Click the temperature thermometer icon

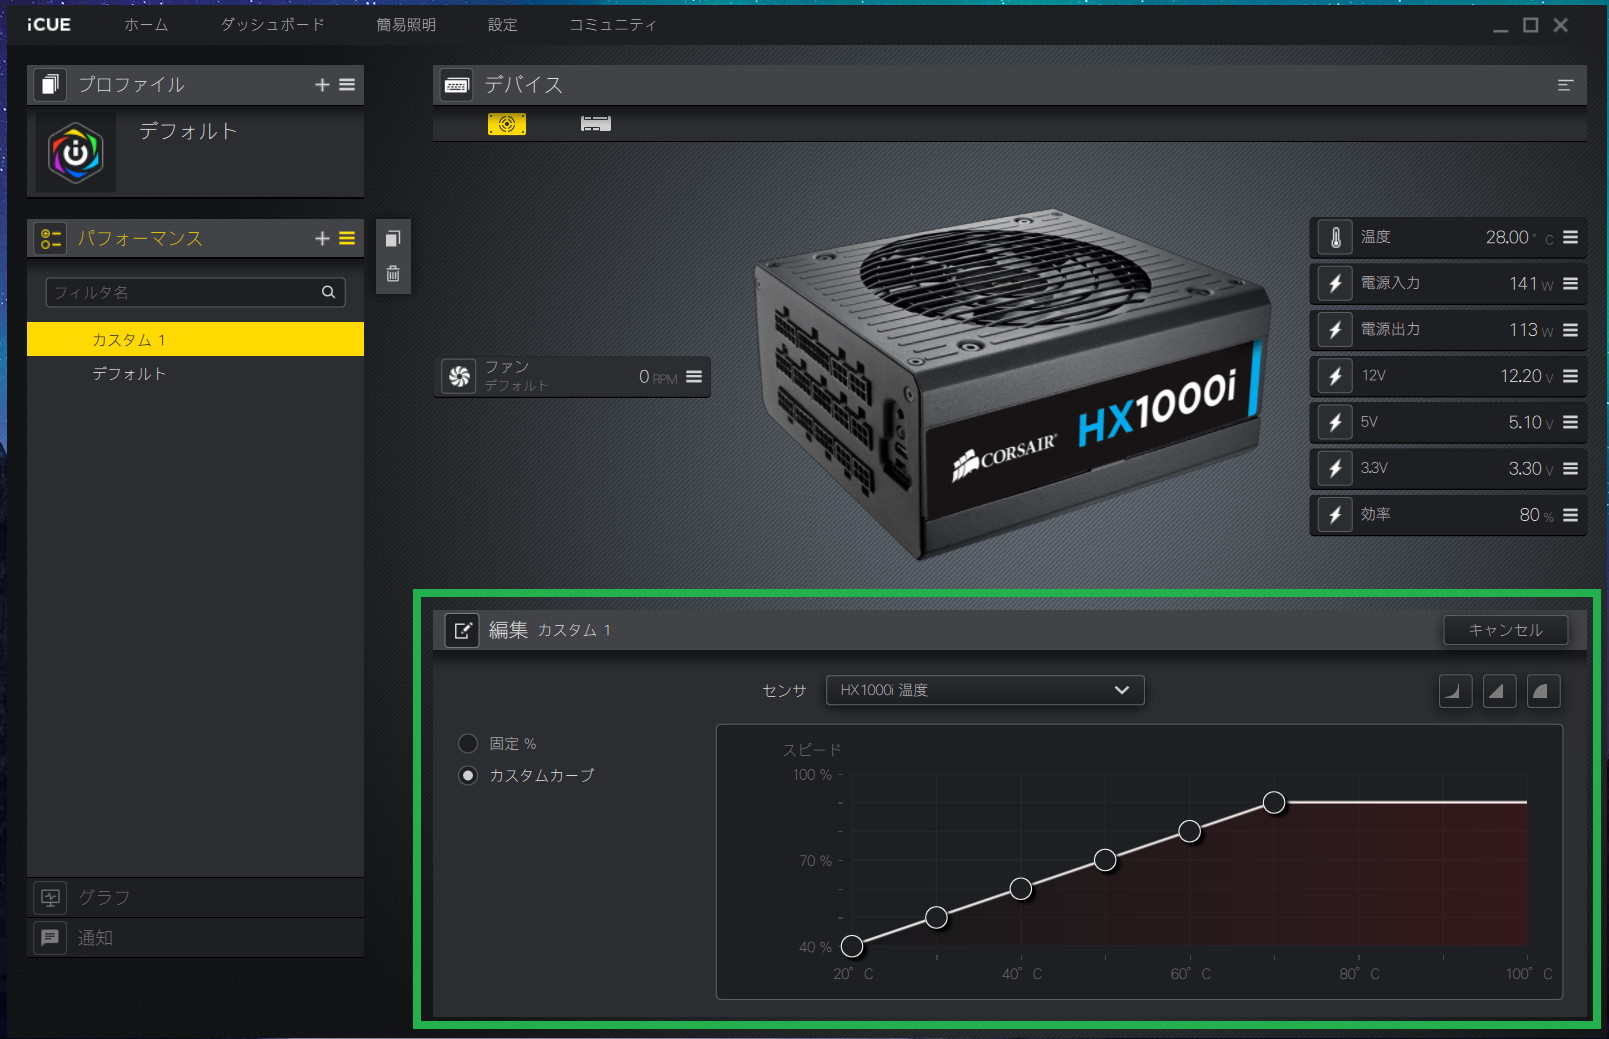tap(1335, 237)
